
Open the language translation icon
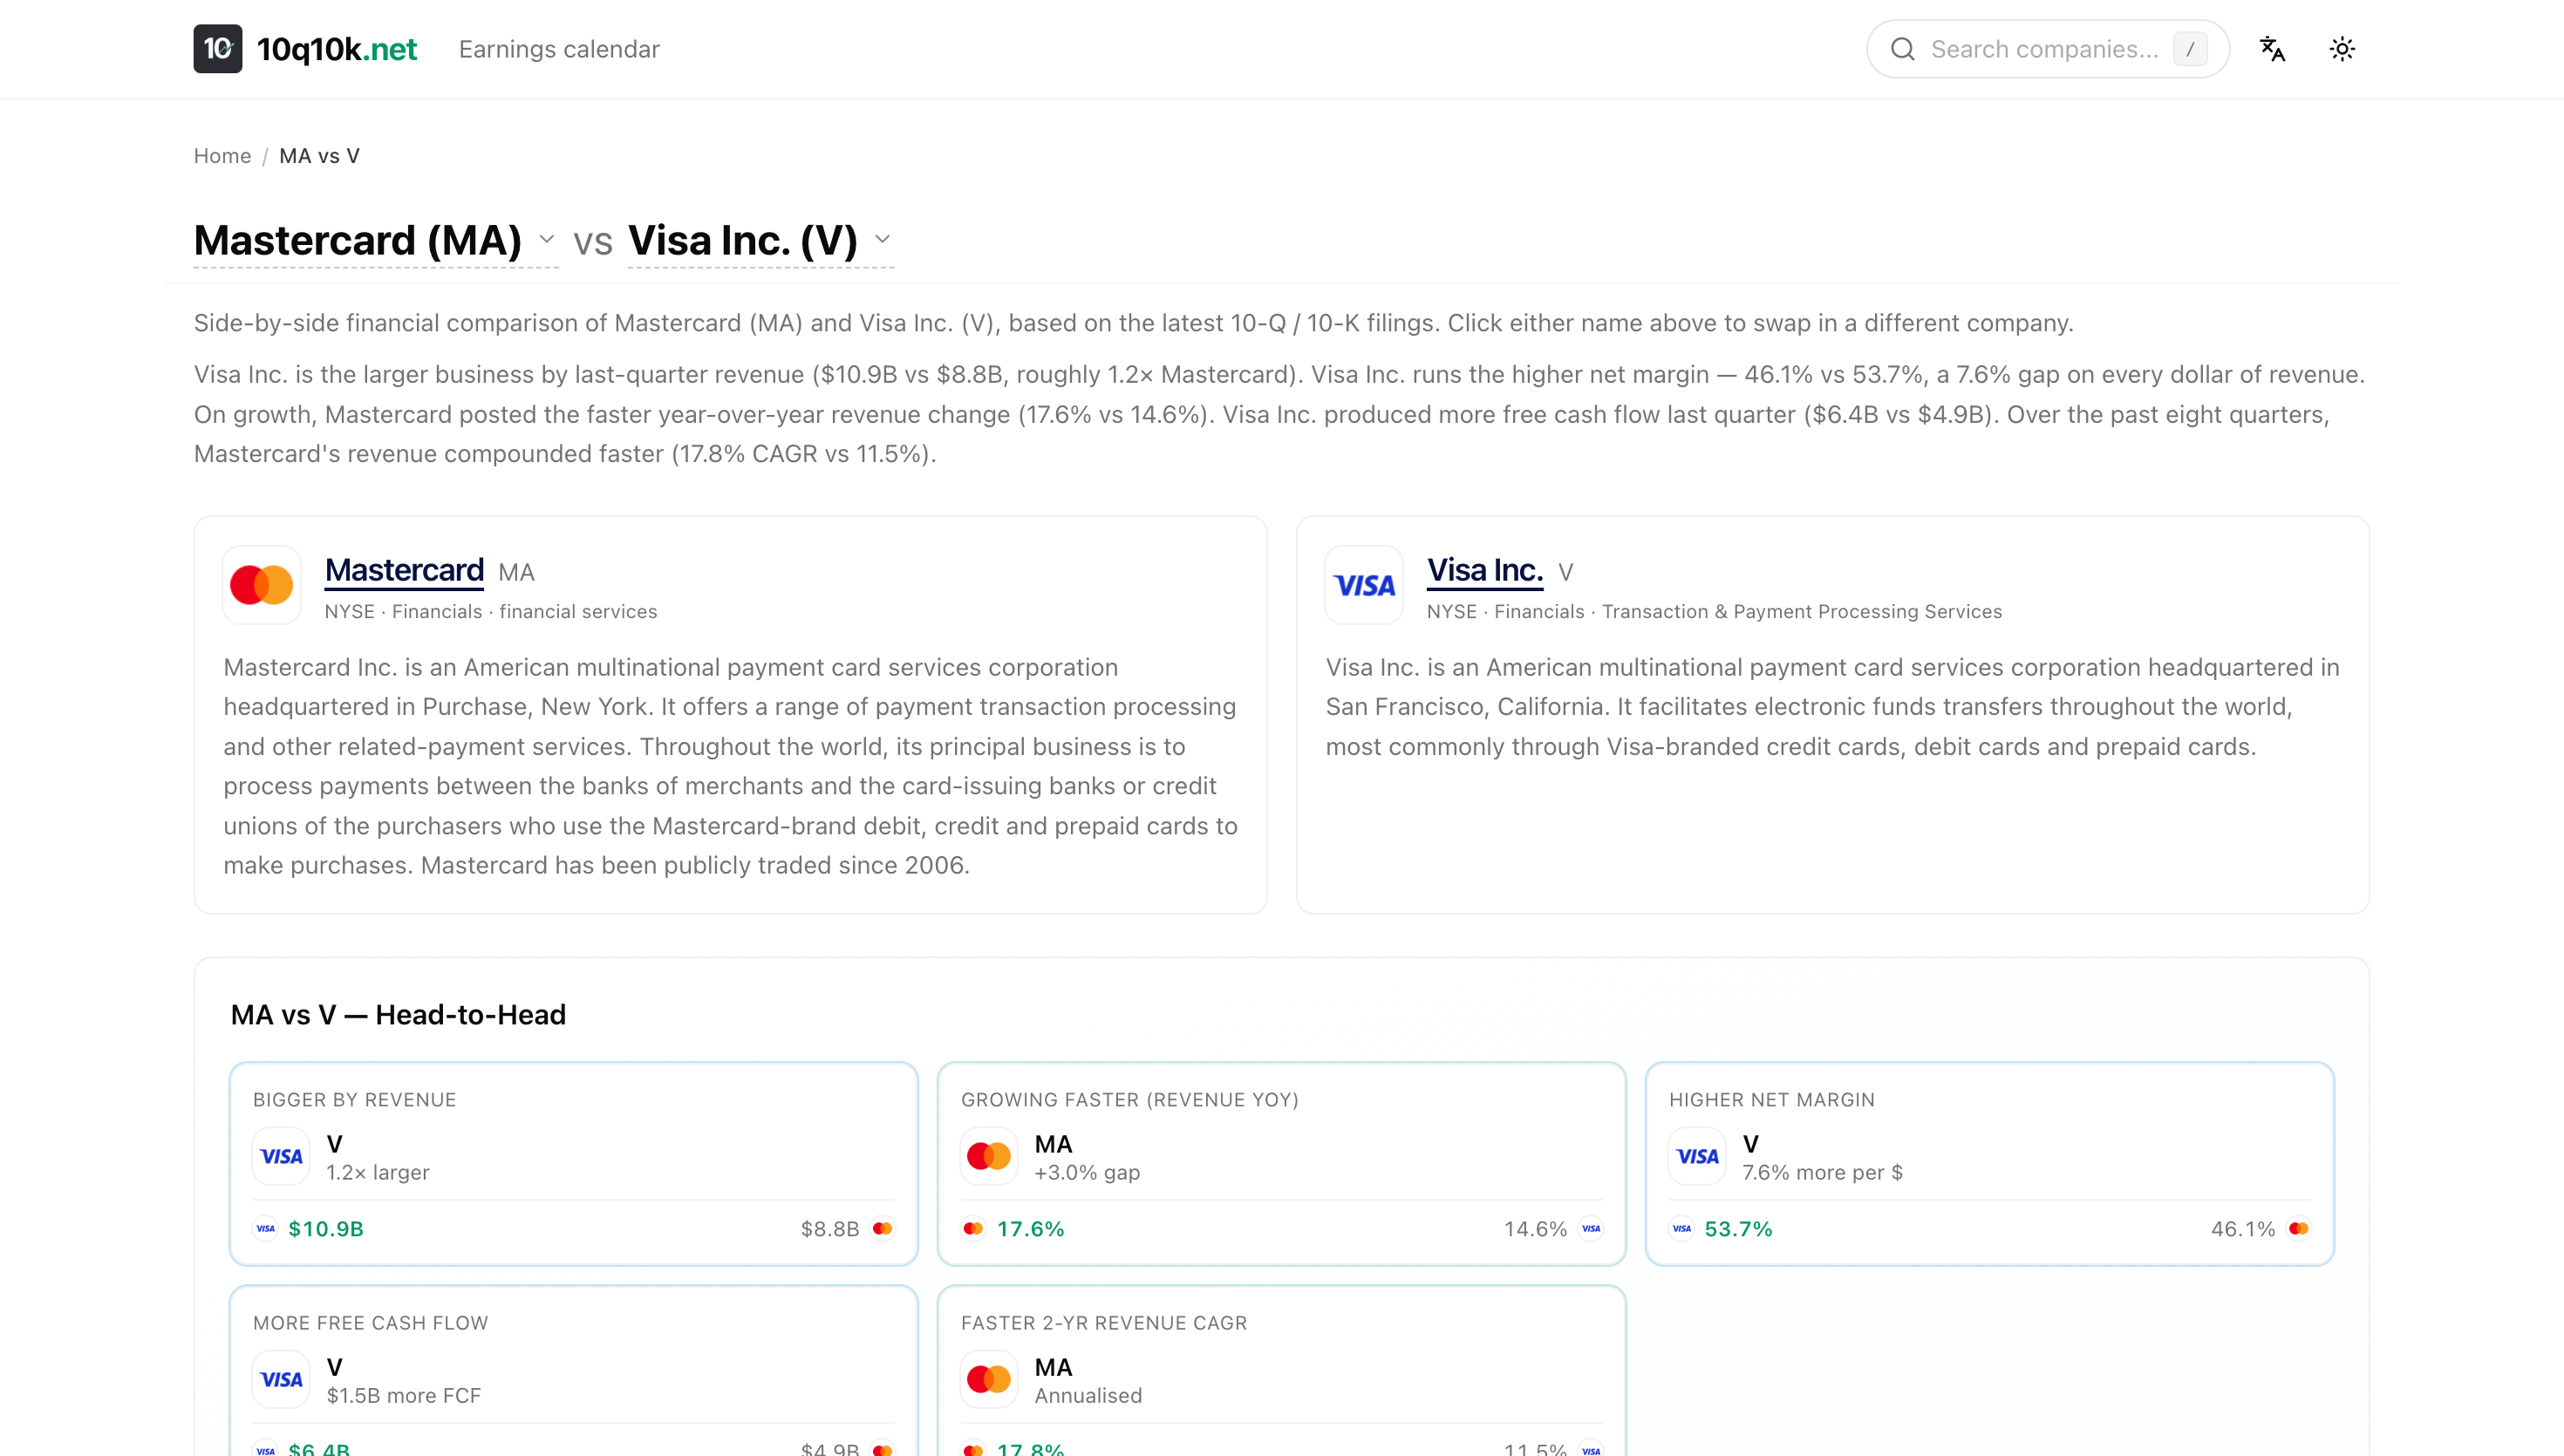click(2273, 48)
